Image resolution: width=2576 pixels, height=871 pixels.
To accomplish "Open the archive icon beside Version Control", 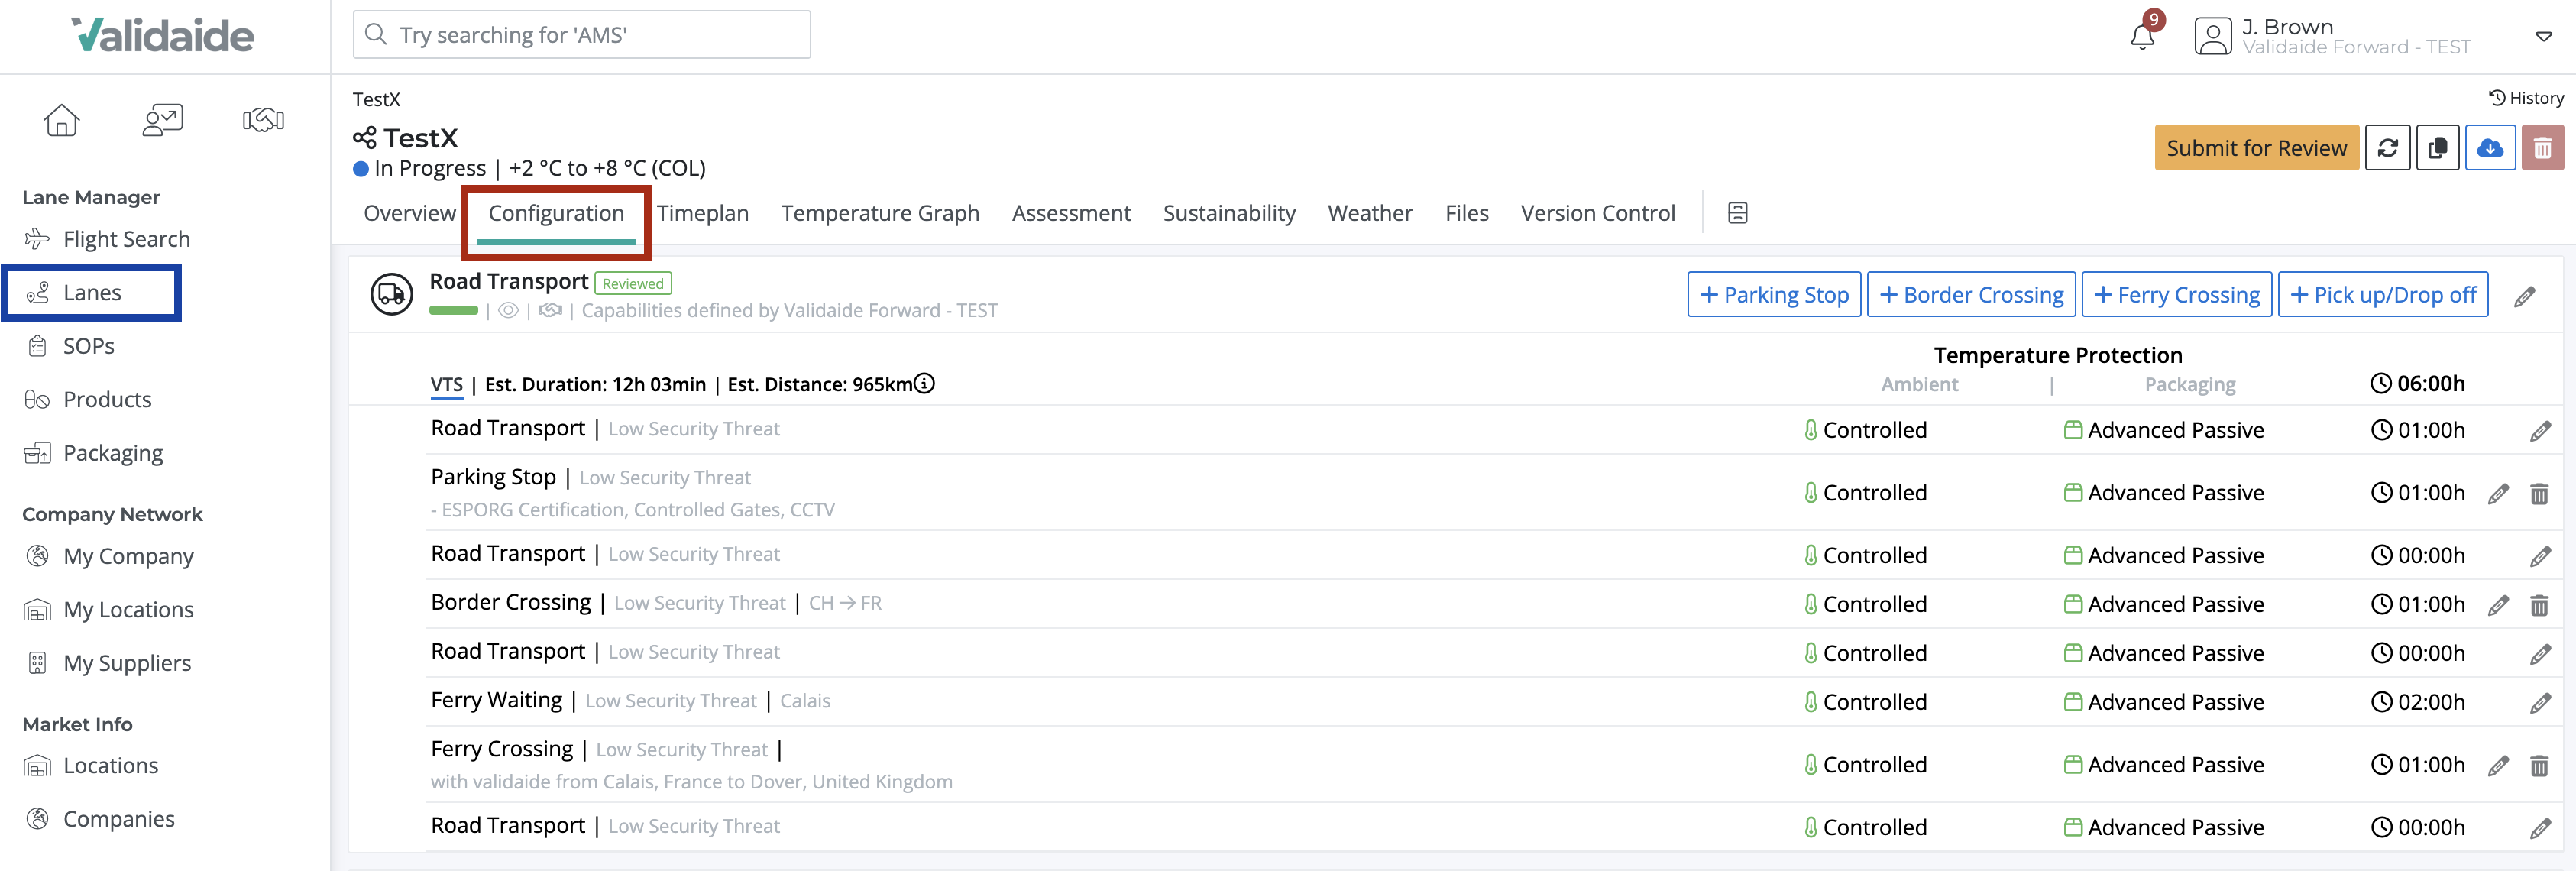I will 1738,212.
